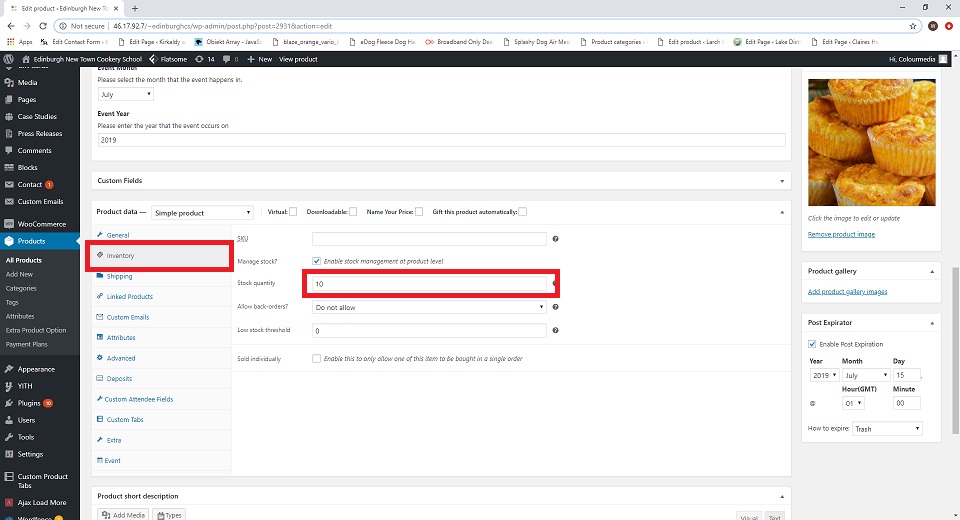
Task: Click the Add Media button
Action: pyautogui.click(x=124, y=514)
